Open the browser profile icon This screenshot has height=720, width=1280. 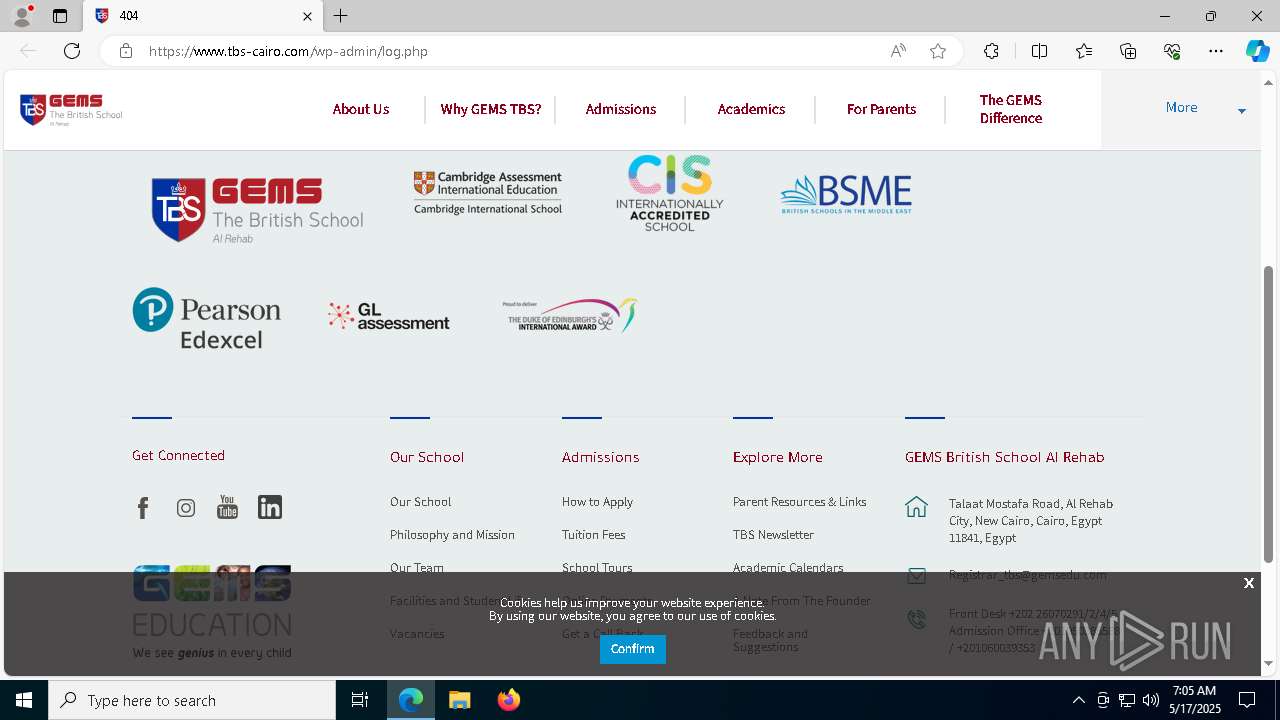[22, 16]
